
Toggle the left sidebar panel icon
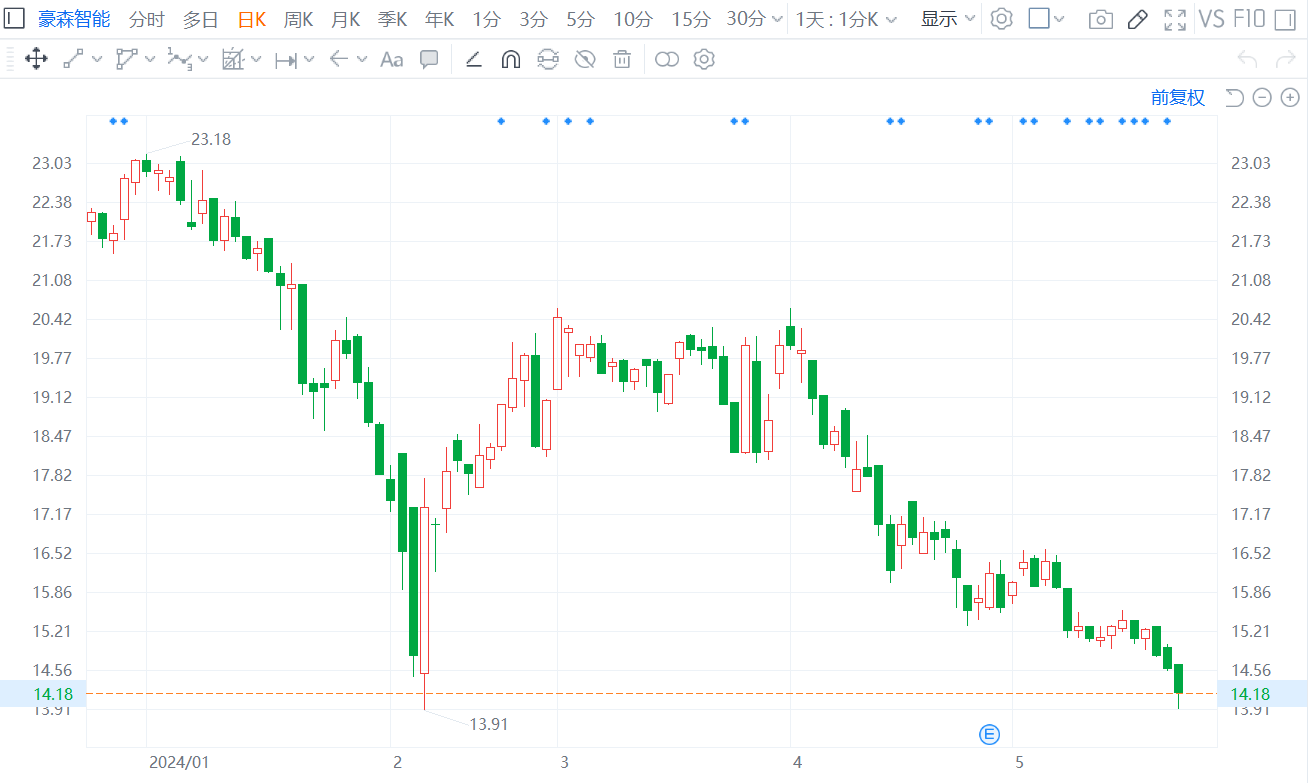tap(15, 18)
